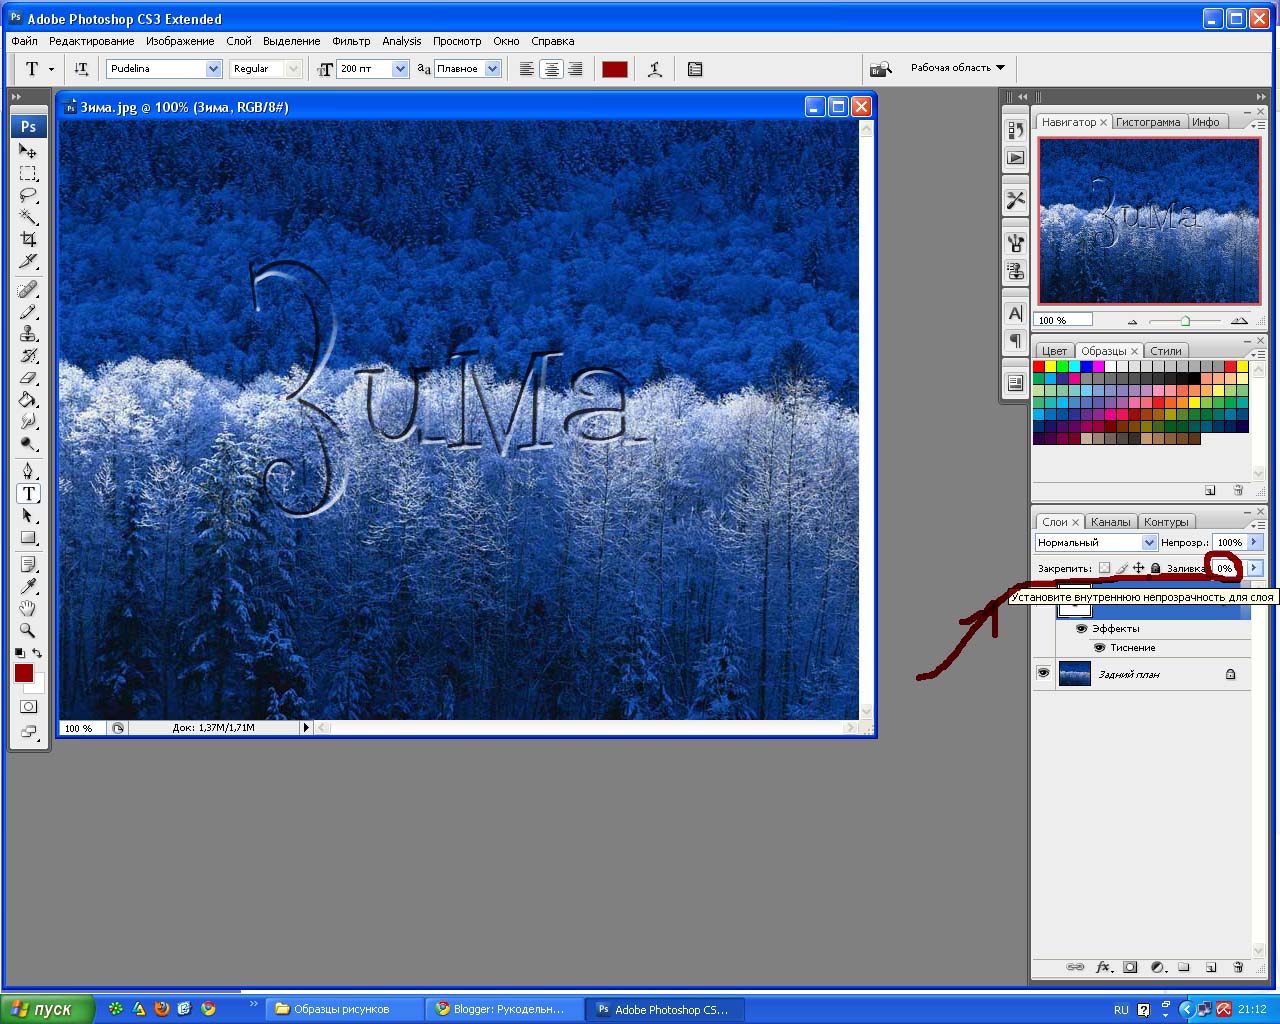Toggle Quick Mask mode
Image resolution: width=1280 pixels, height=1024 pixels.
click(28, 707)
